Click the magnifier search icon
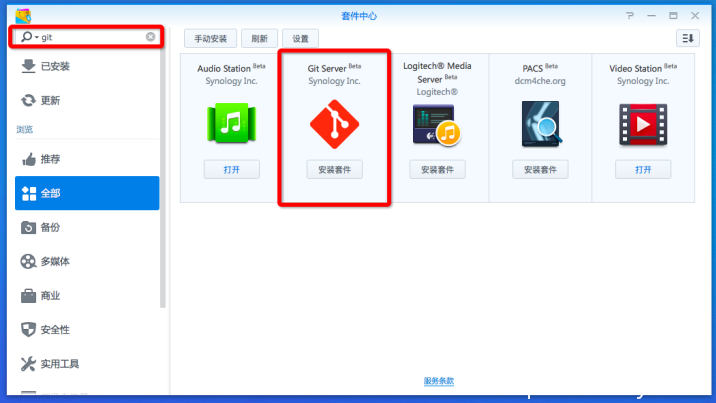 click(x=26, y=37)
